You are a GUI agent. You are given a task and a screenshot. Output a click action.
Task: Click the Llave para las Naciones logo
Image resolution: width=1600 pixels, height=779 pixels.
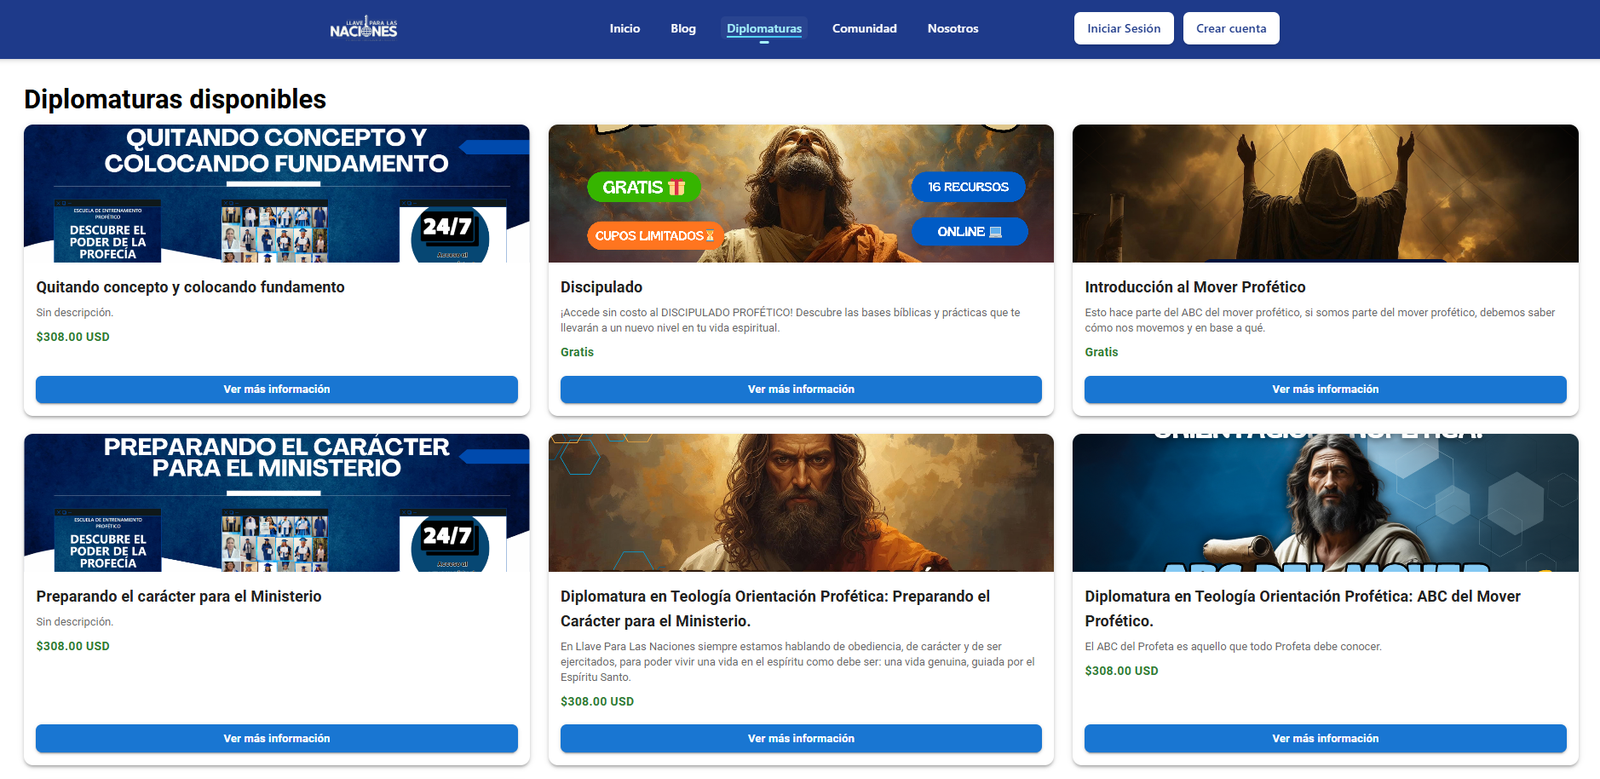(364, 28)
